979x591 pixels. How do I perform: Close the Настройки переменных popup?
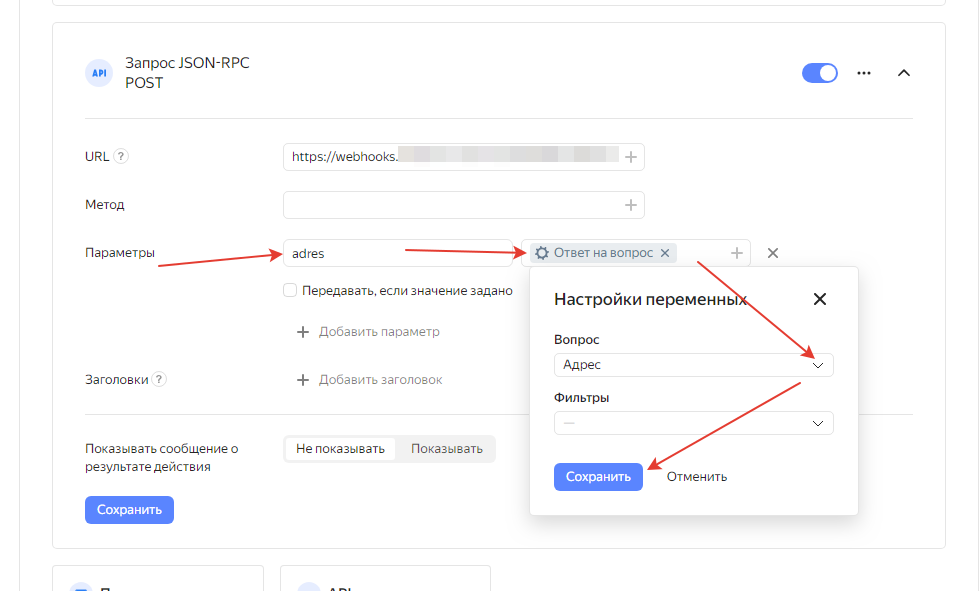(x=819, y=299)
